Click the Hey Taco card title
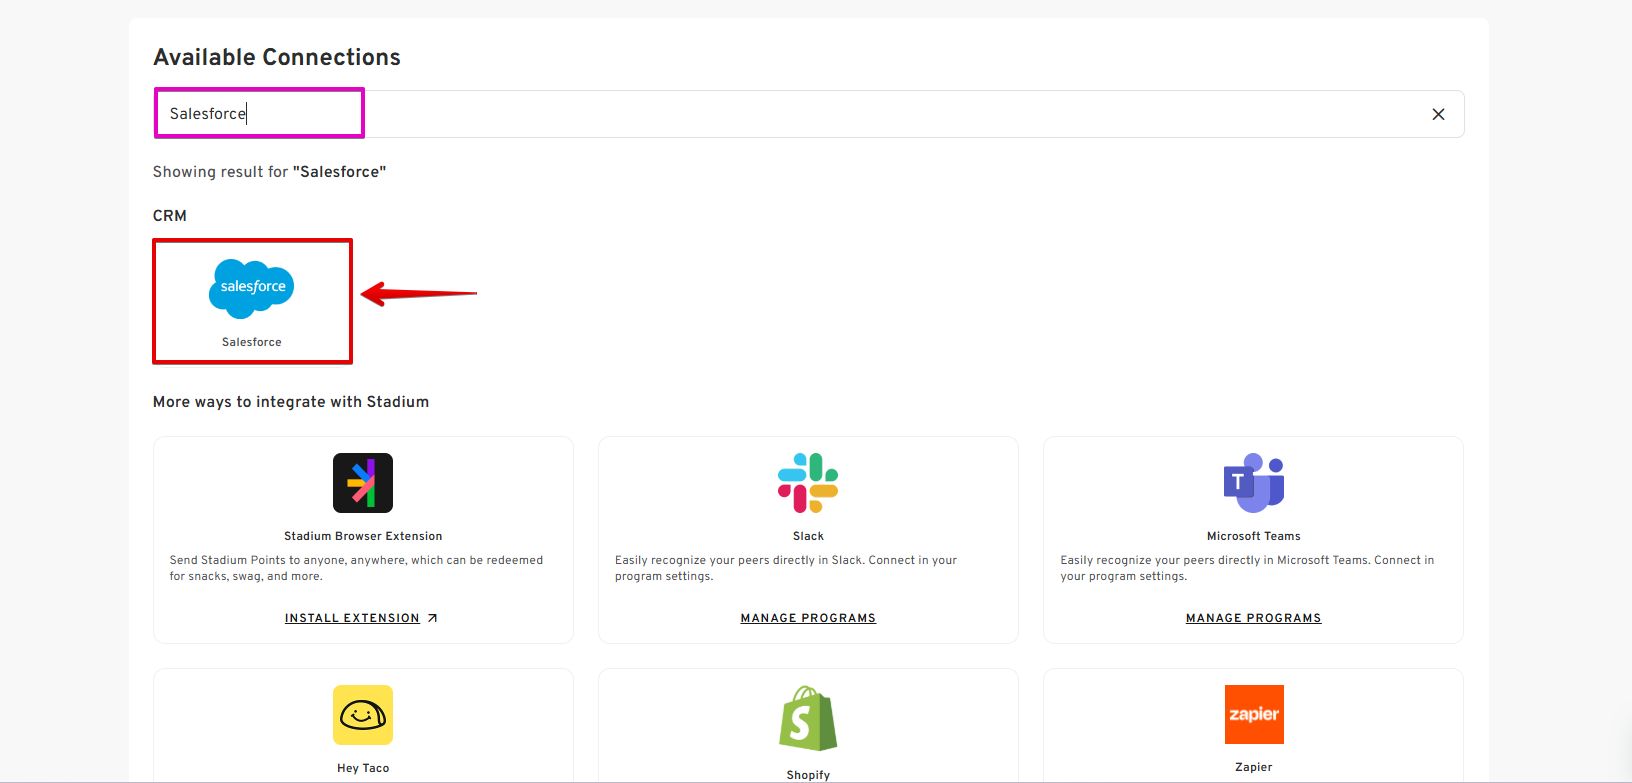Viewport: 1632px width, 783px height. click(x=363, y=768)
